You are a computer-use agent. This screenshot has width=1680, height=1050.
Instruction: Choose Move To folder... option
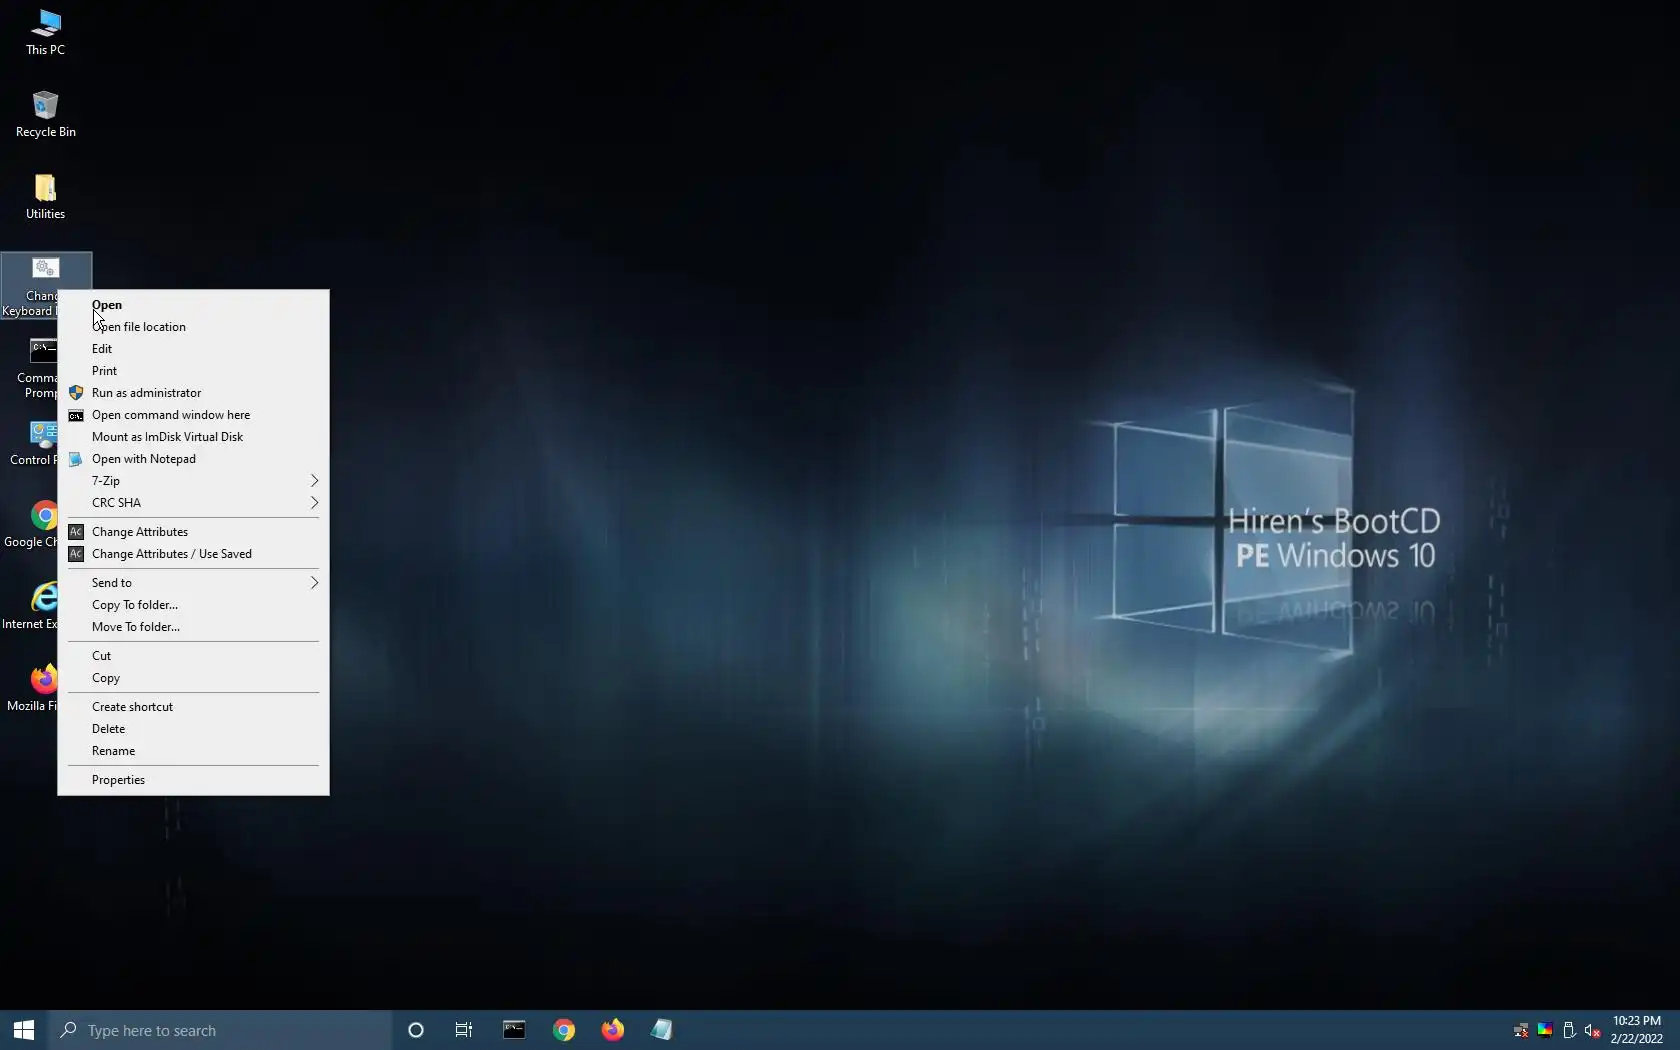pos(193,627)
